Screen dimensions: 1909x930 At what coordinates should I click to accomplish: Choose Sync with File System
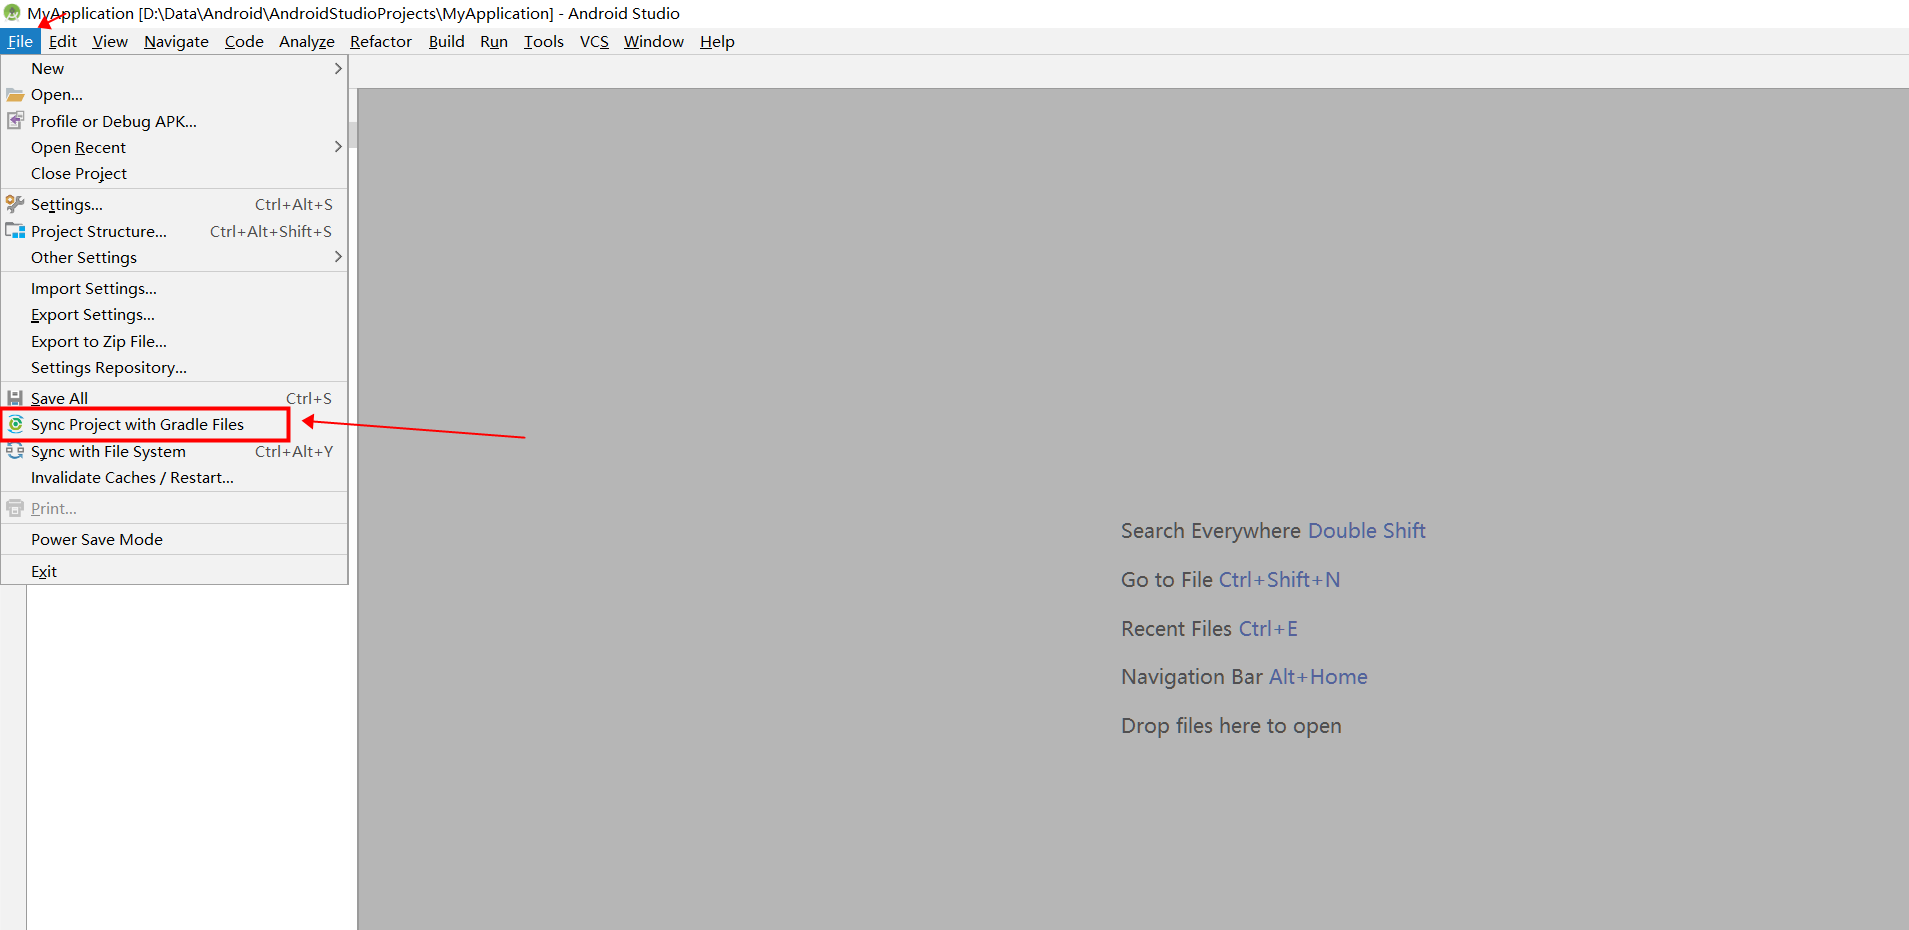click(174, 451)
